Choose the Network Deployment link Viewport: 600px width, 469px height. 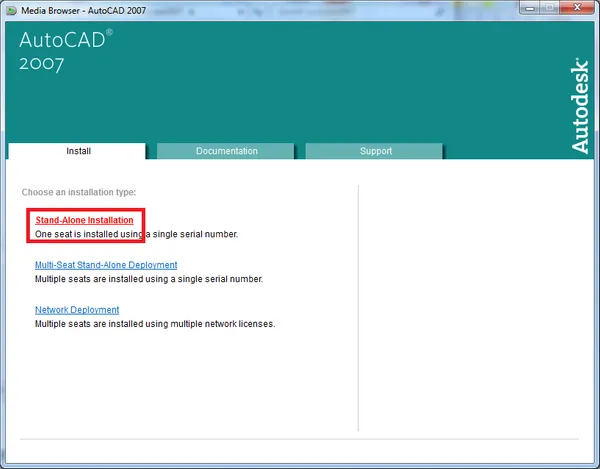click(77, 310)
